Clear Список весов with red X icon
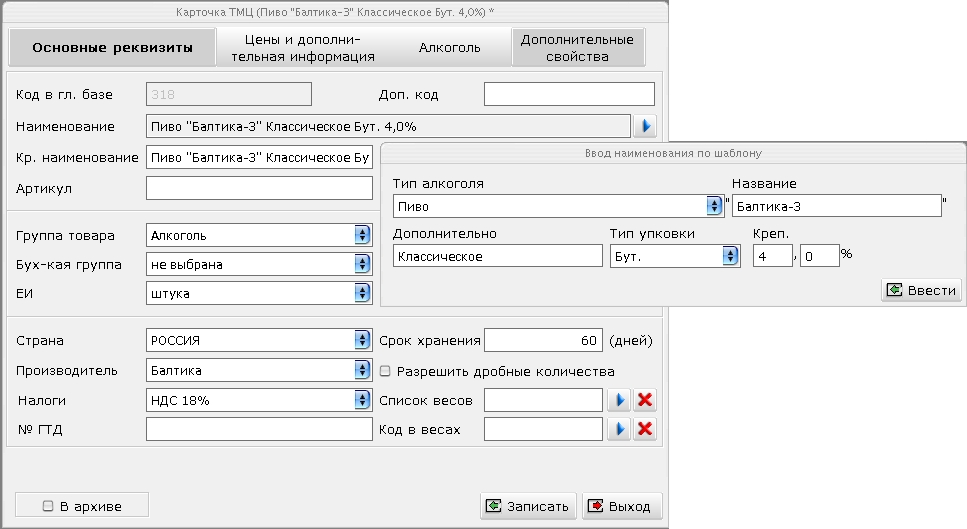This screenshot has height=529, width=967. point(645,400)
